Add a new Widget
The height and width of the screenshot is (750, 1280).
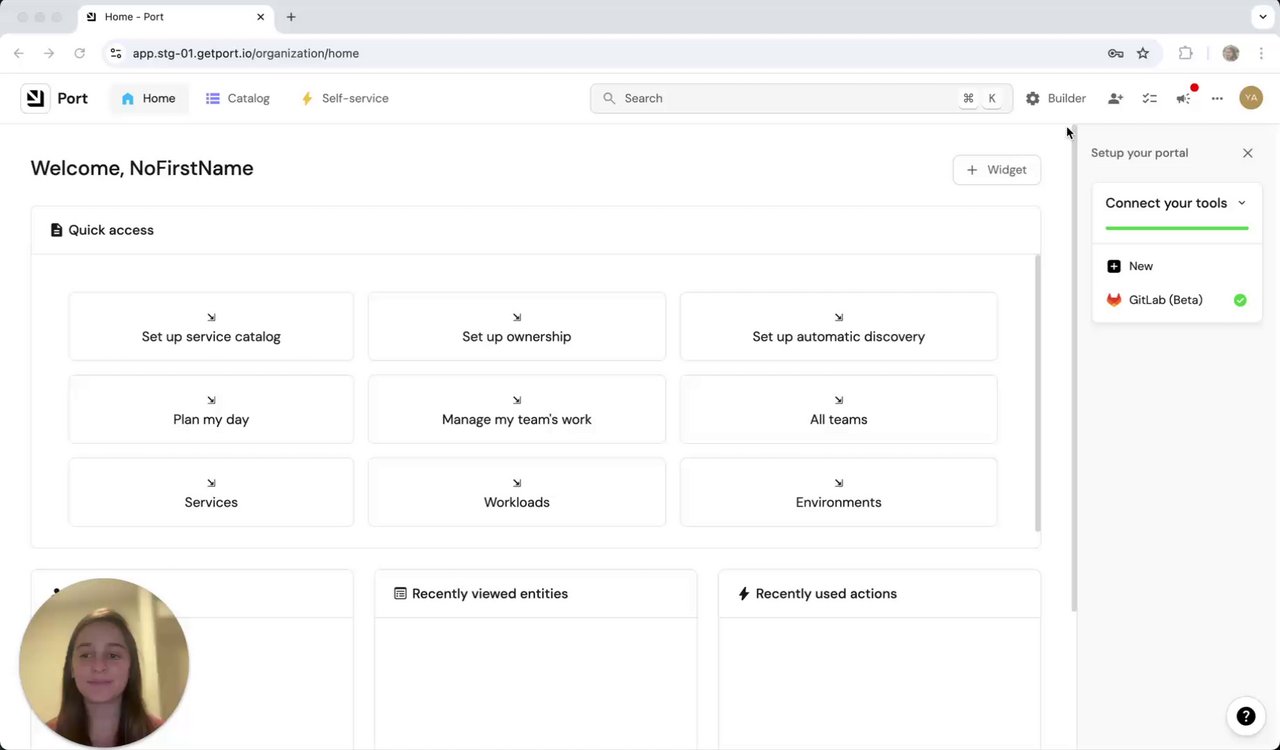pos(996,170)
